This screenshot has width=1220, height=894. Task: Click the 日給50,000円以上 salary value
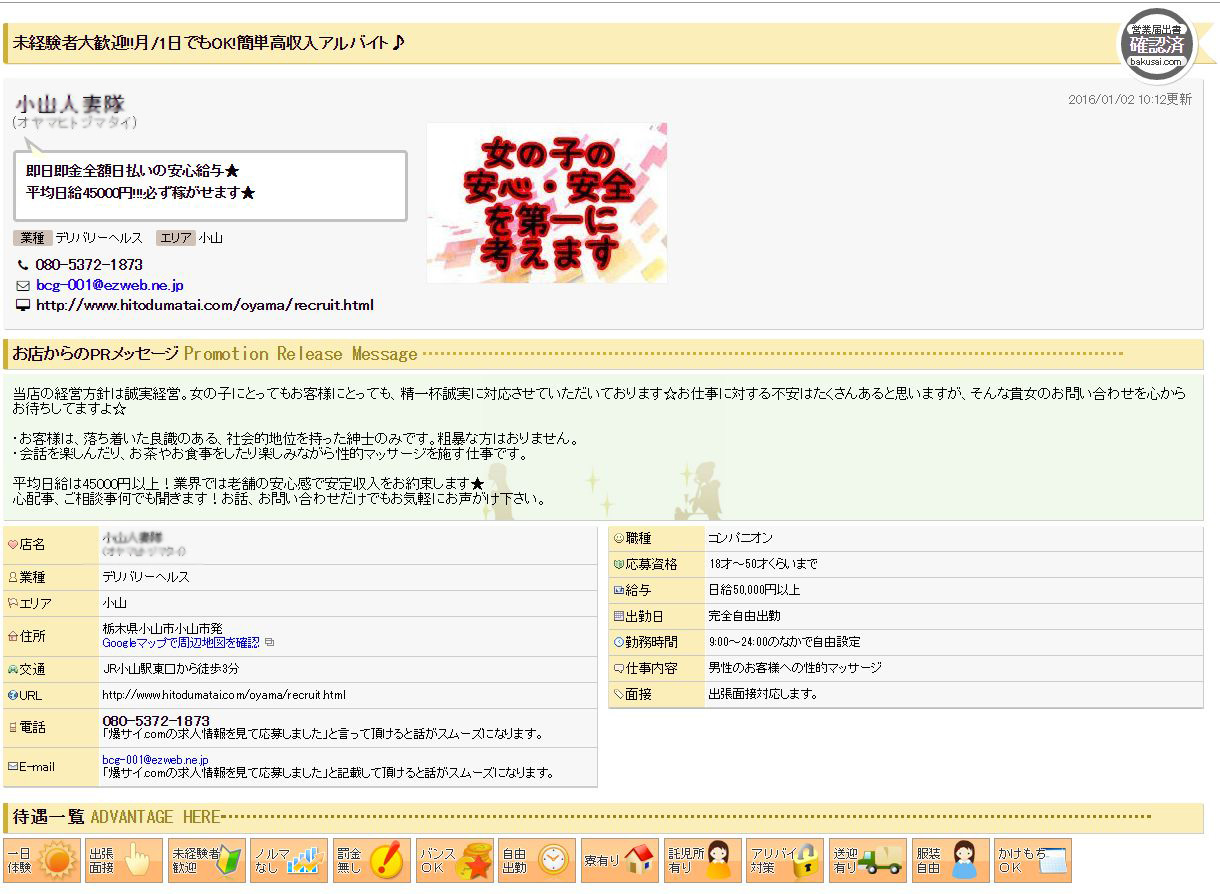click(x=754, y=590)
